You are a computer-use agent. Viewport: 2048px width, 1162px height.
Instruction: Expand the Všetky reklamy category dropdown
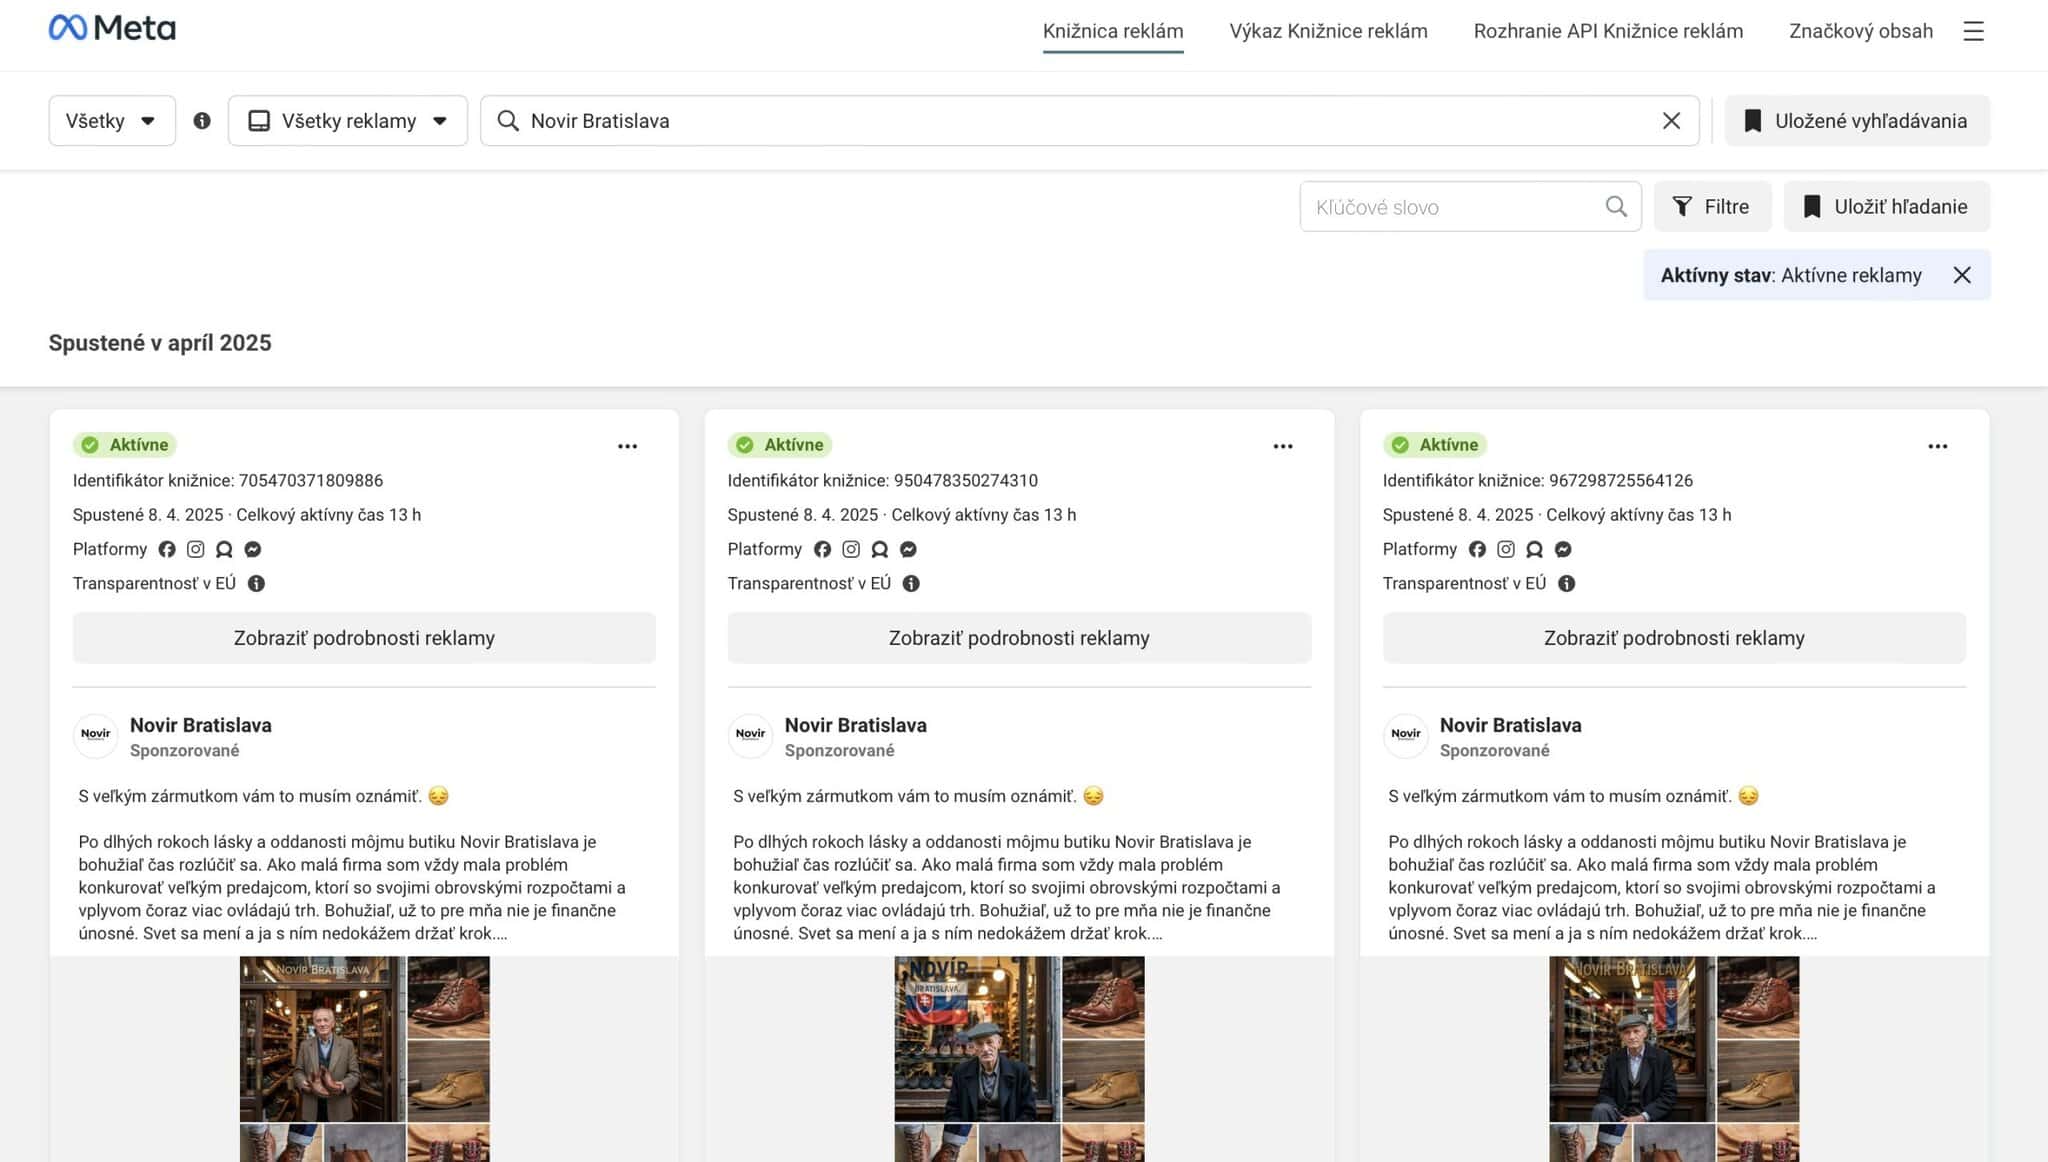(347, 121)
